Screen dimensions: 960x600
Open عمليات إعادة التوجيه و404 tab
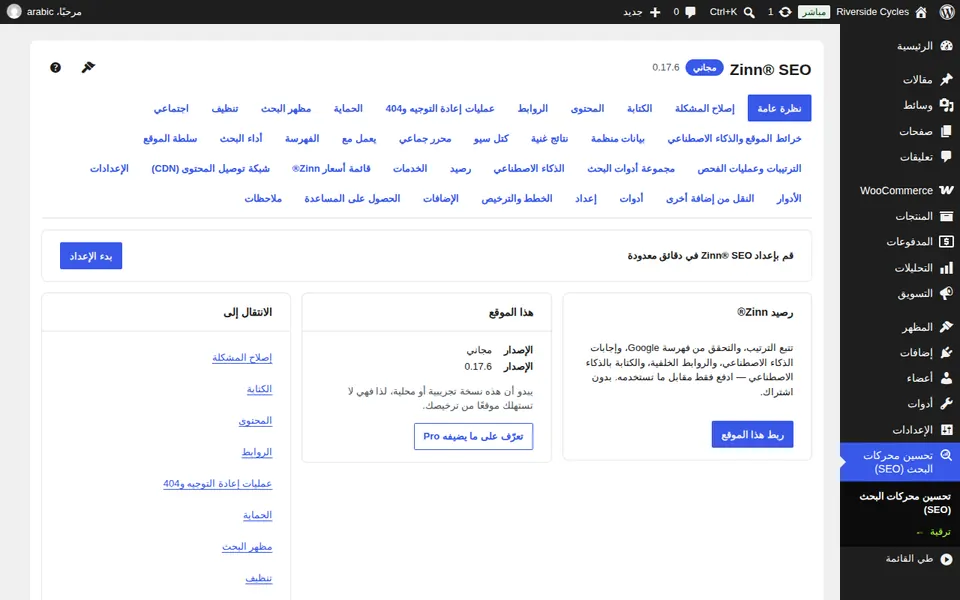(440, 108)
